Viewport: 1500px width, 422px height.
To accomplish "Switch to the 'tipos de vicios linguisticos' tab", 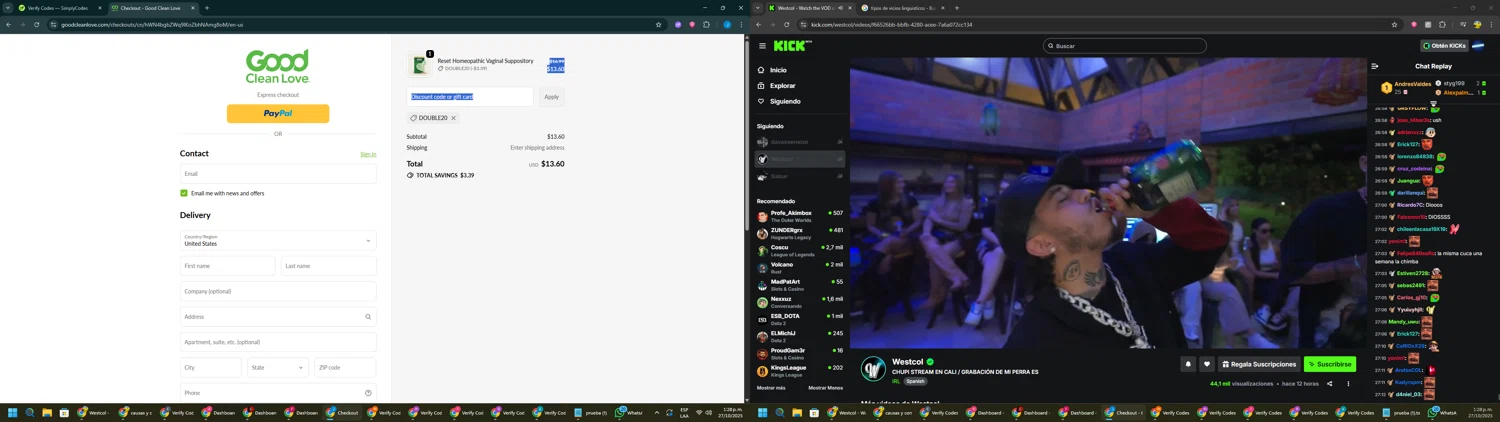I will (x=904, y=8).
